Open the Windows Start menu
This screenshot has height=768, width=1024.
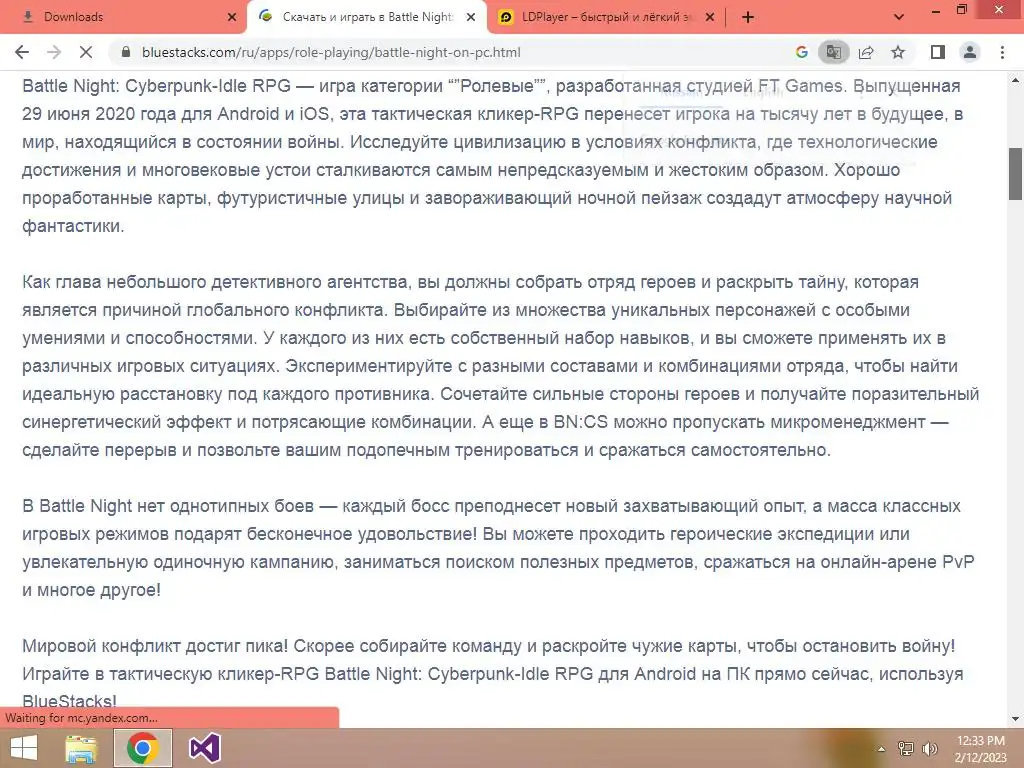24,748
